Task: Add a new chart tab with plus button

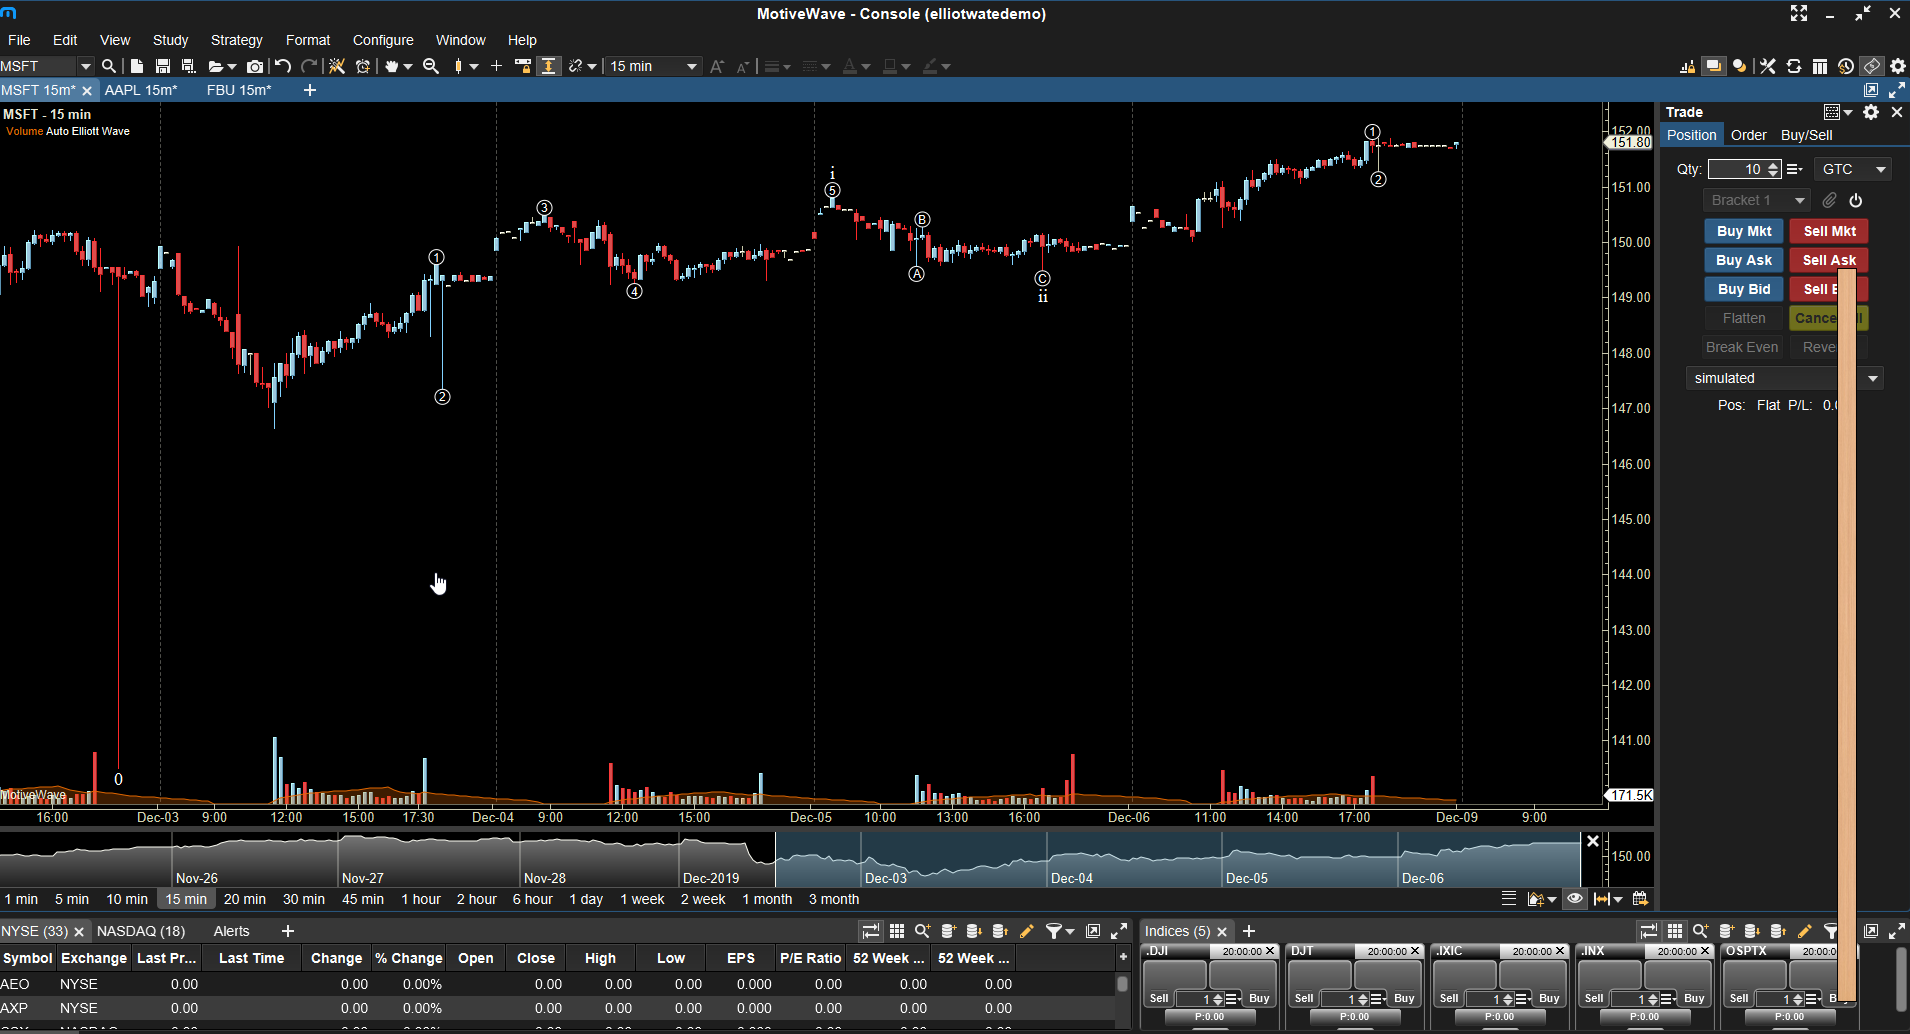Action: (x=310, y=90)
